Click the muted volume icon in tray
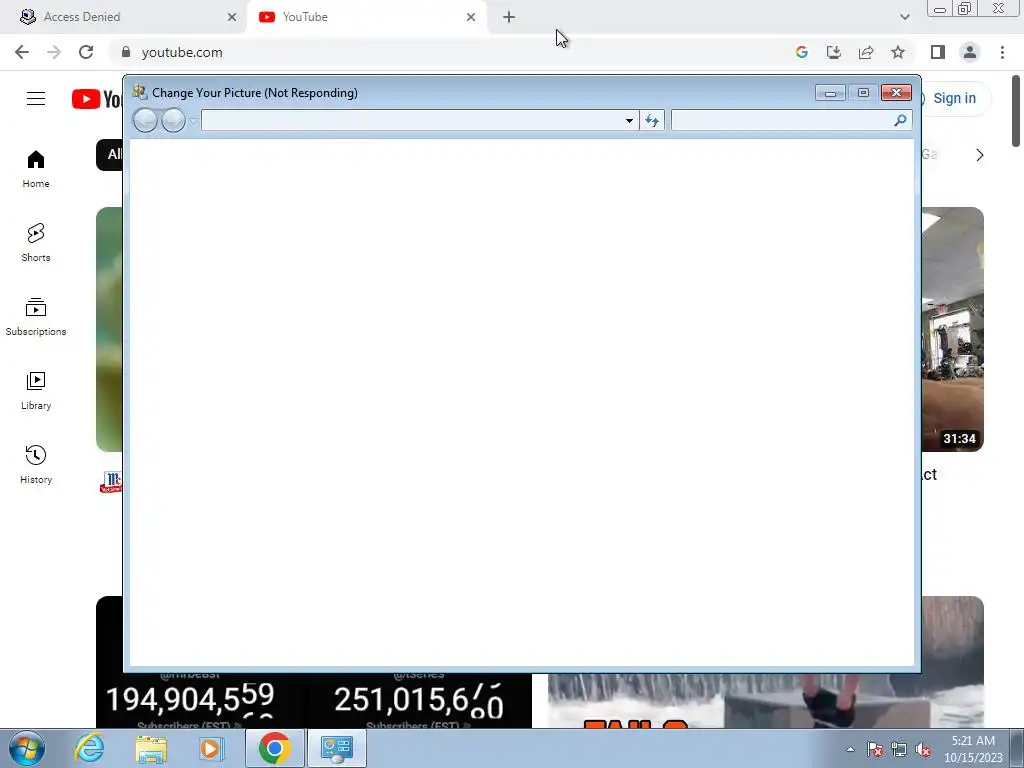This screenshot has height=768, width=1024. click(x=923, y=749)
